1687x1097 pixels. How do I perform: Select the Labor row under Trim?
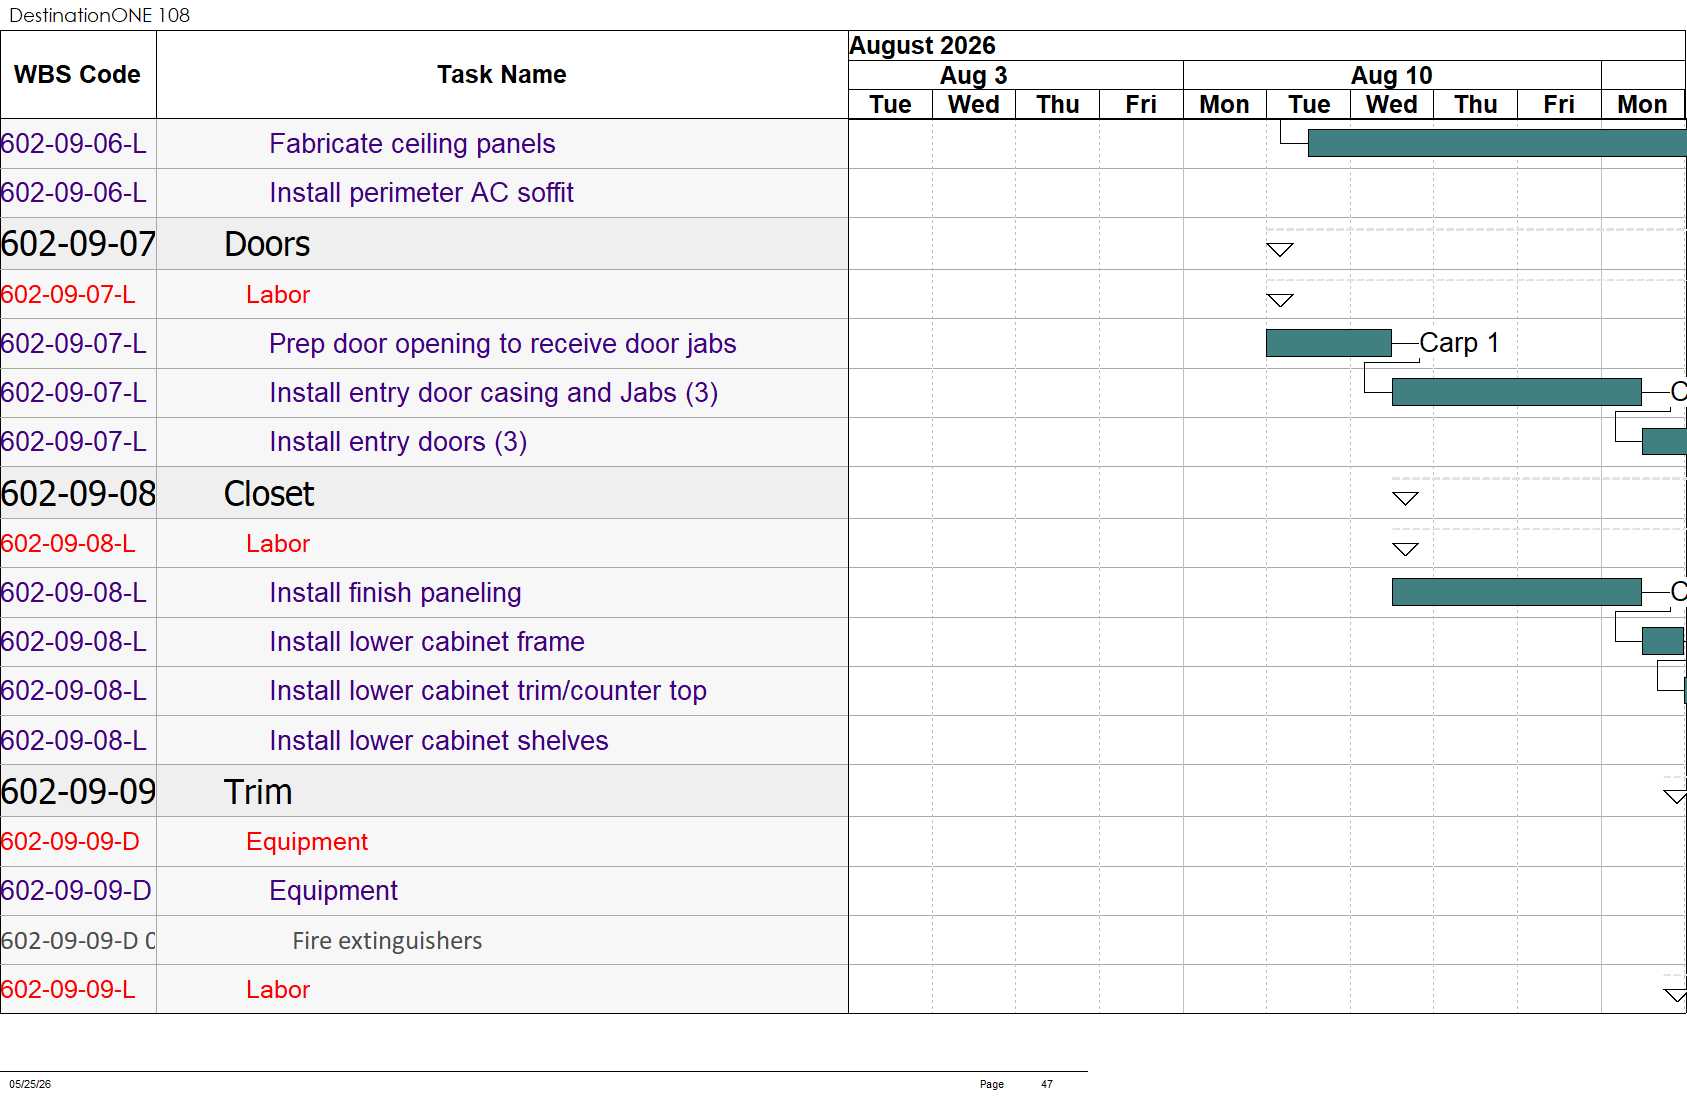pyautogui.click(x=278, y=990)
